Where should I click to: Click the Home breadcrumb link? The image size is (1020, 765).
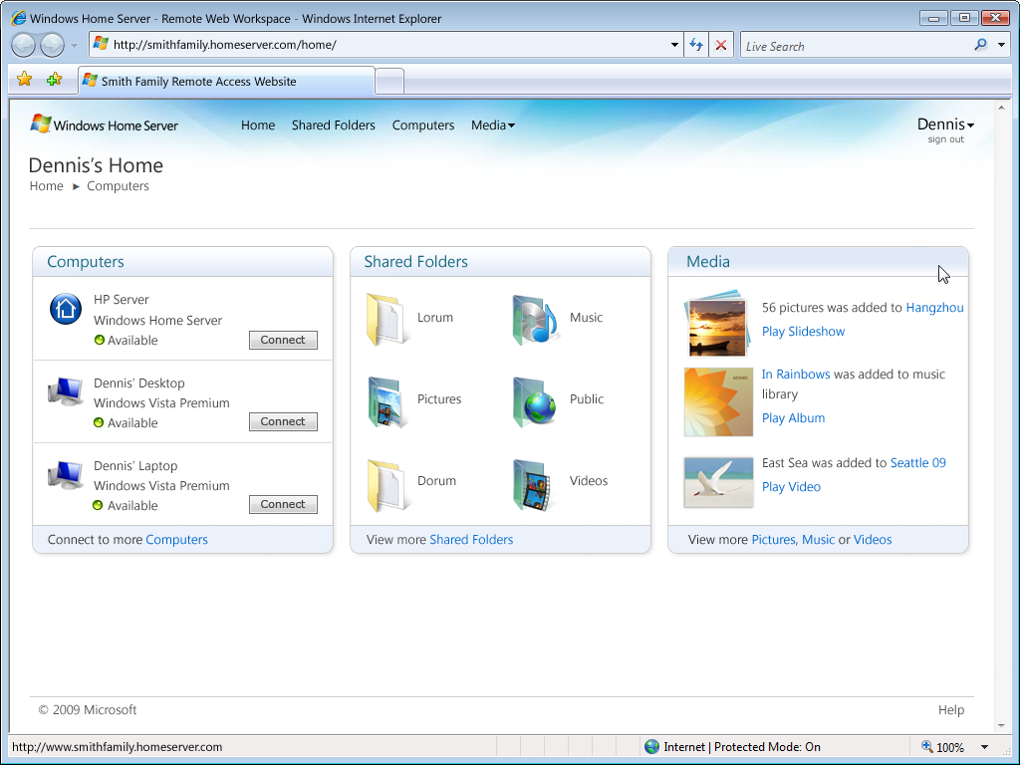point(46,186)
